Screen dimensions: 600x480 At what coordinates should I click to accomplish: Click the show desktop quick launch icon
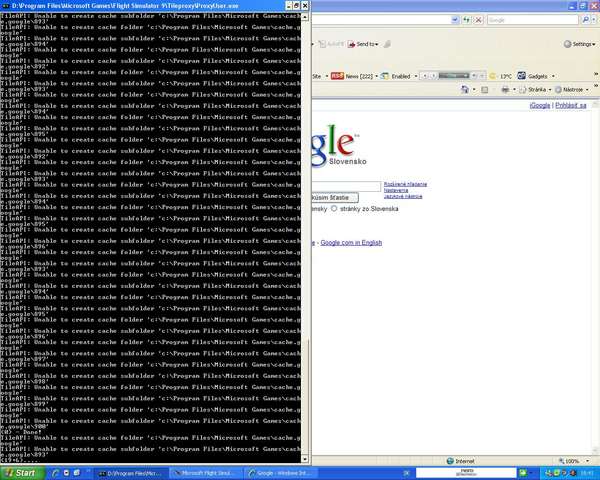pyautogui.click(x=77, y=473)
